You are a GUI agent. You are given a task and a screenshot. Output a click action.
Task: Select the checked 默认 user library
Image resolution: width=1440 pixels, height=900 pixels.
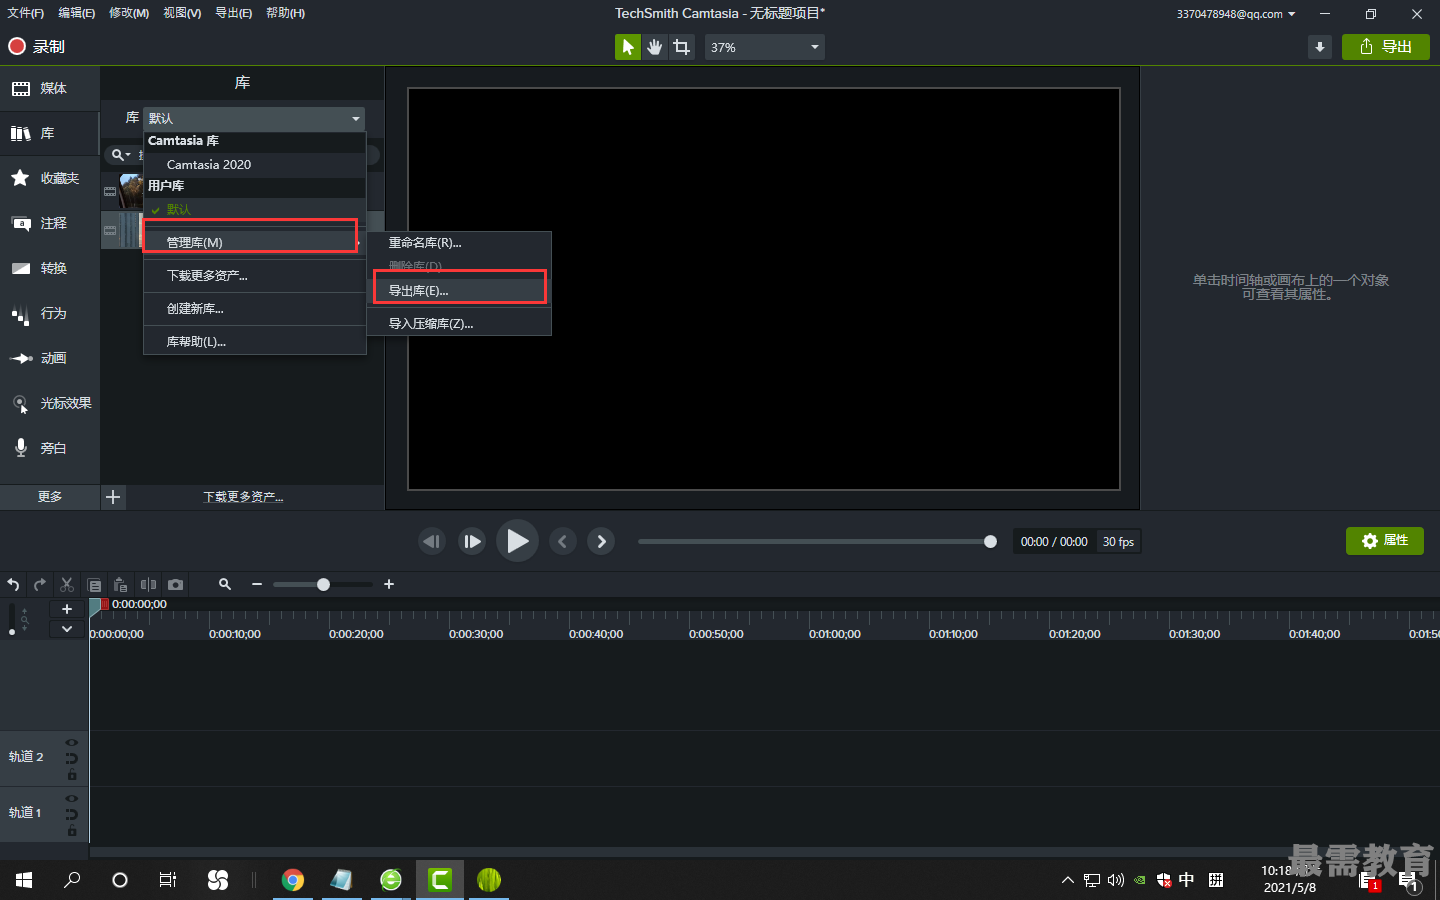[255, 209]
